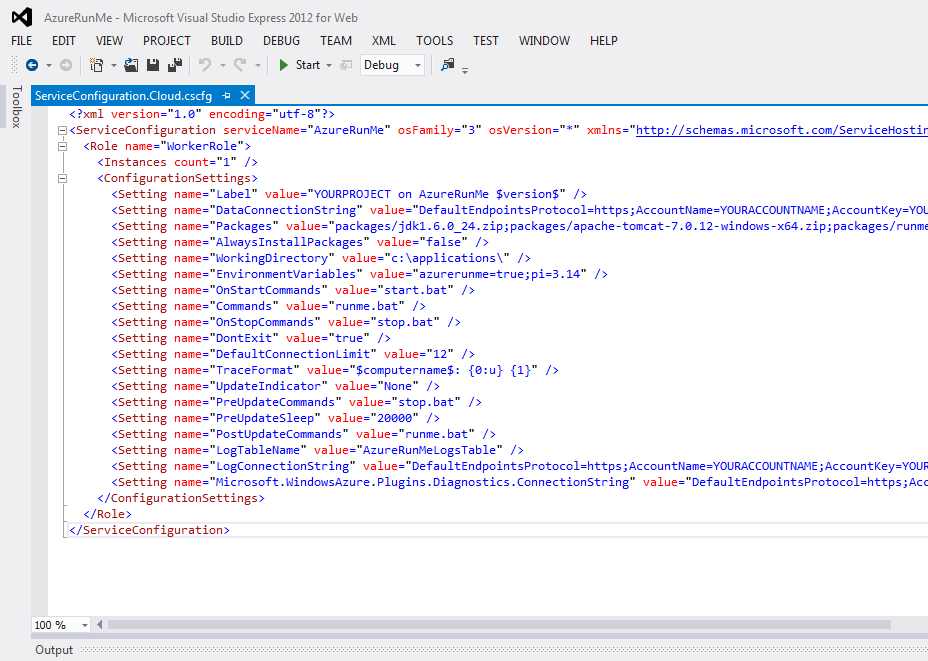The height and width of the screenshot is (661, 928).
Task: Select the ServiceConfiguration.Cloud.cscfg tab
Action: click(123, 96)
